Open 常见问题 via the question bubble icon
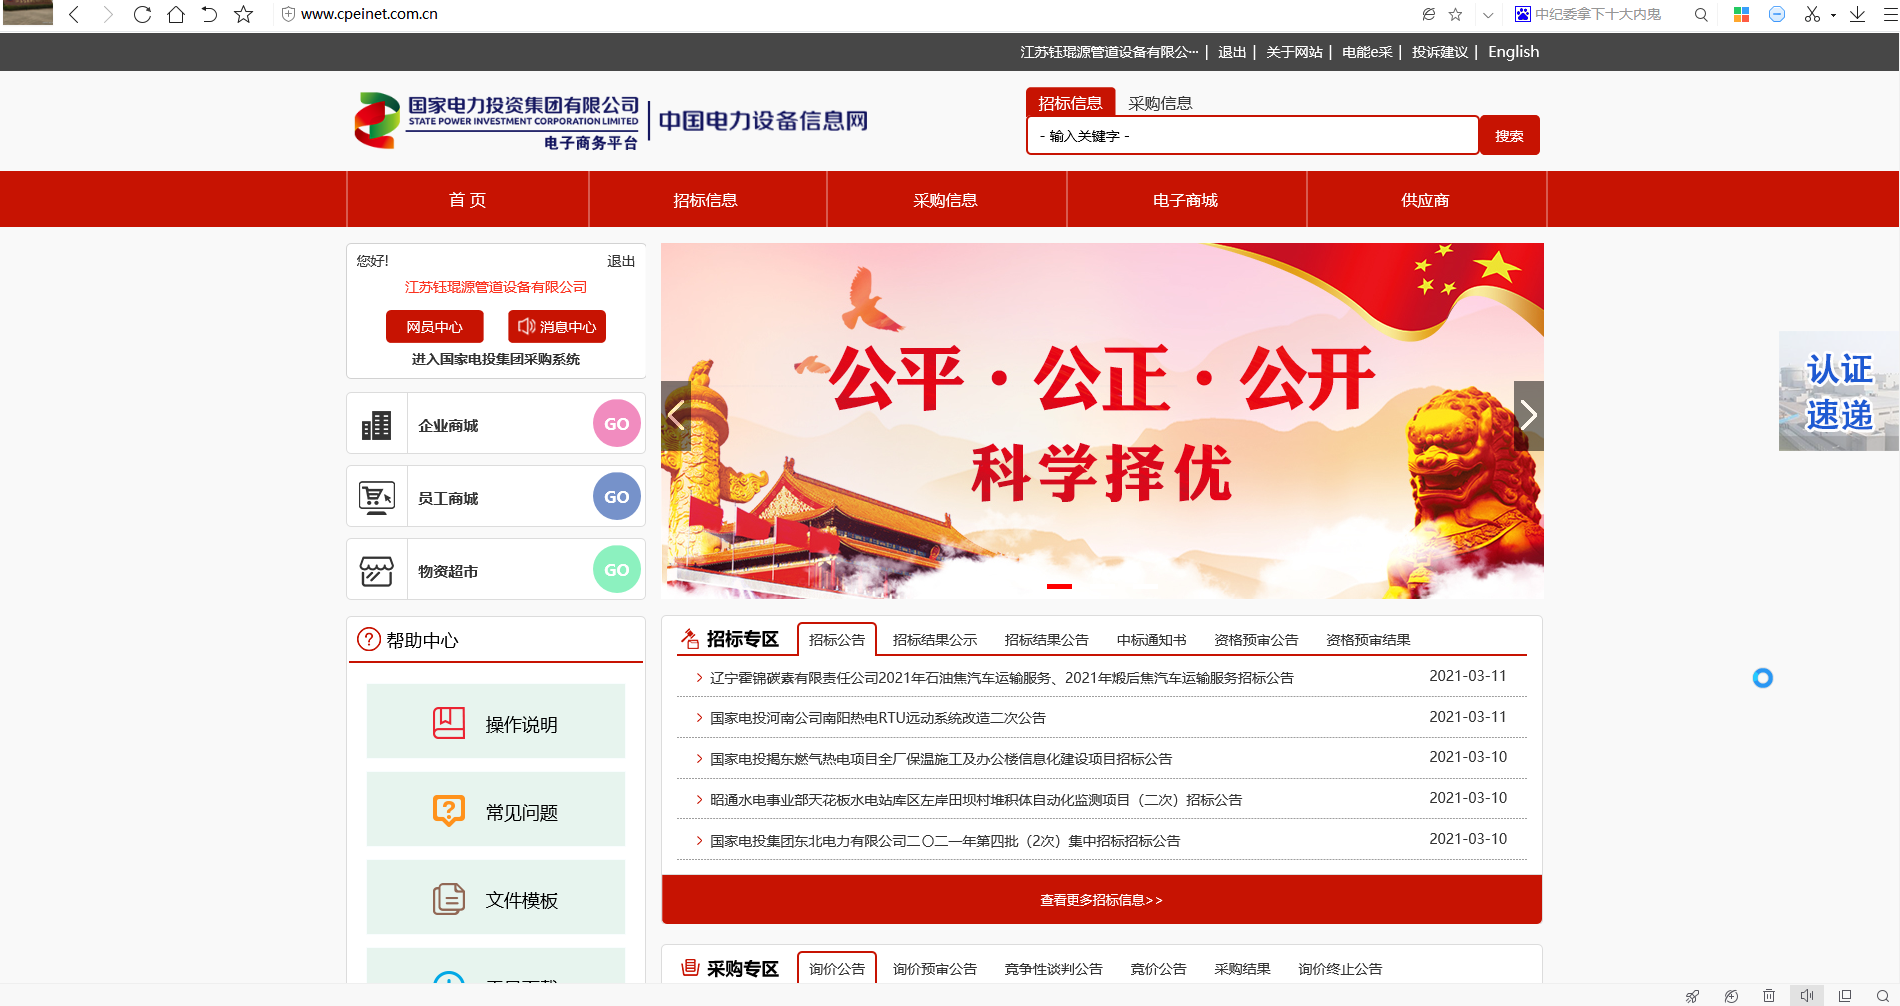The image size is (1900, 1006). pos(449,808)
